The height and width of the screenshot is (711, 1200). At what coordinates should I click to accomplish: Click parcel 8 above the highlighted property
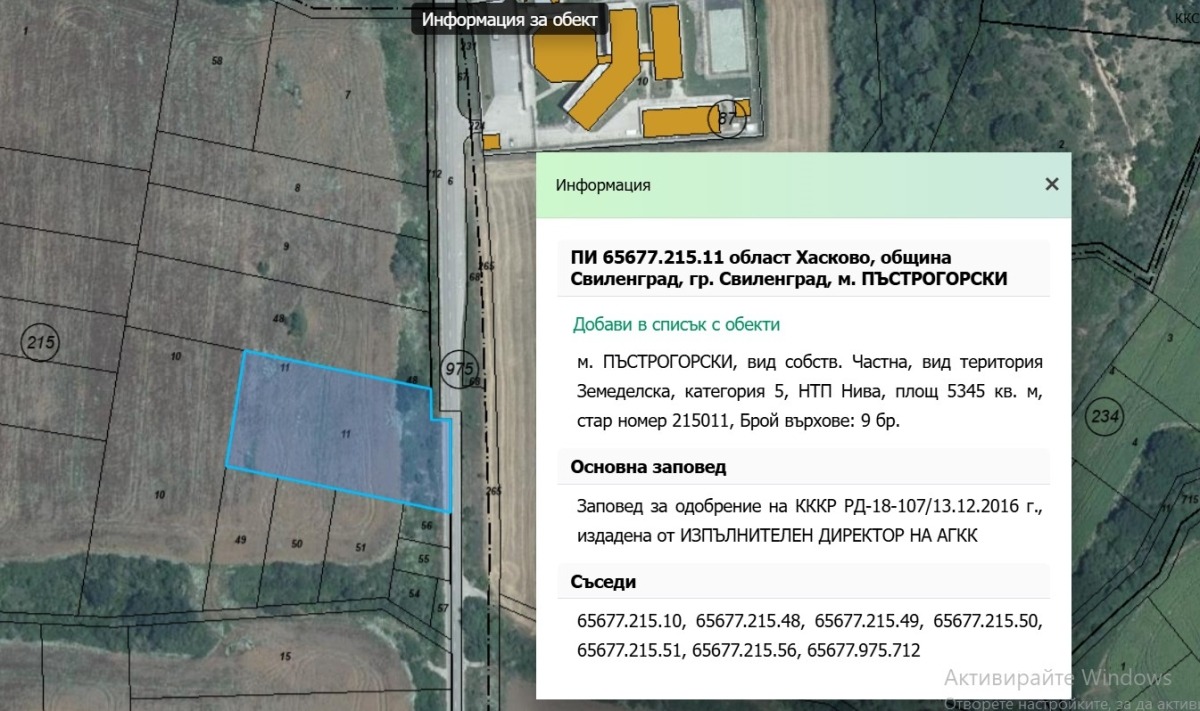295,188
